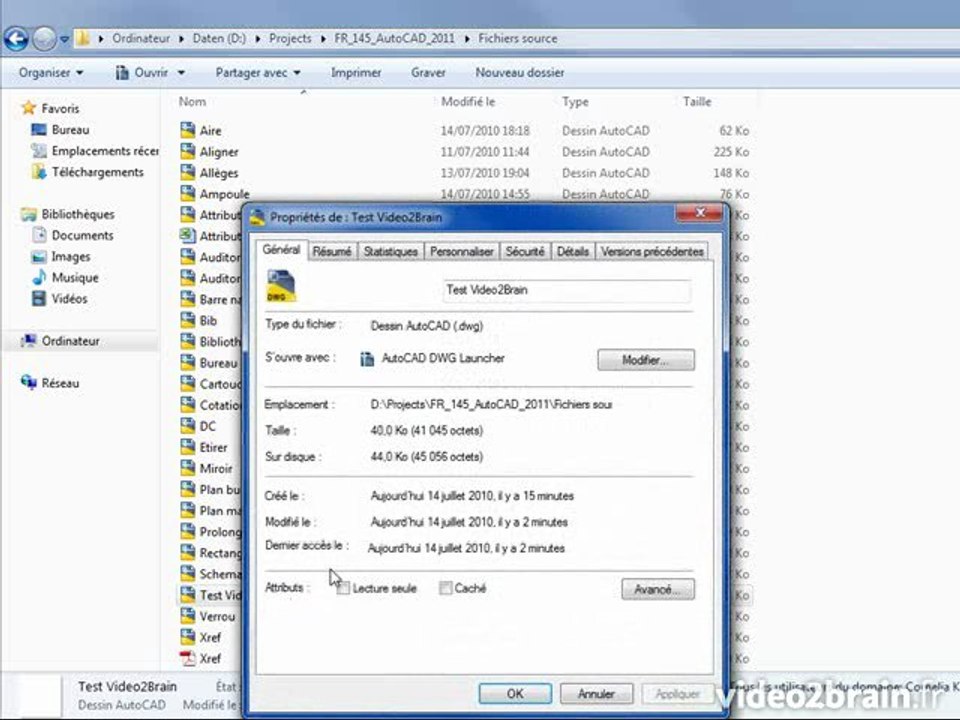The height and width of the screenshot is (720, 960).
Task: Click the AutoCAD DWG Launcher icon
Action: coord(367,359)
